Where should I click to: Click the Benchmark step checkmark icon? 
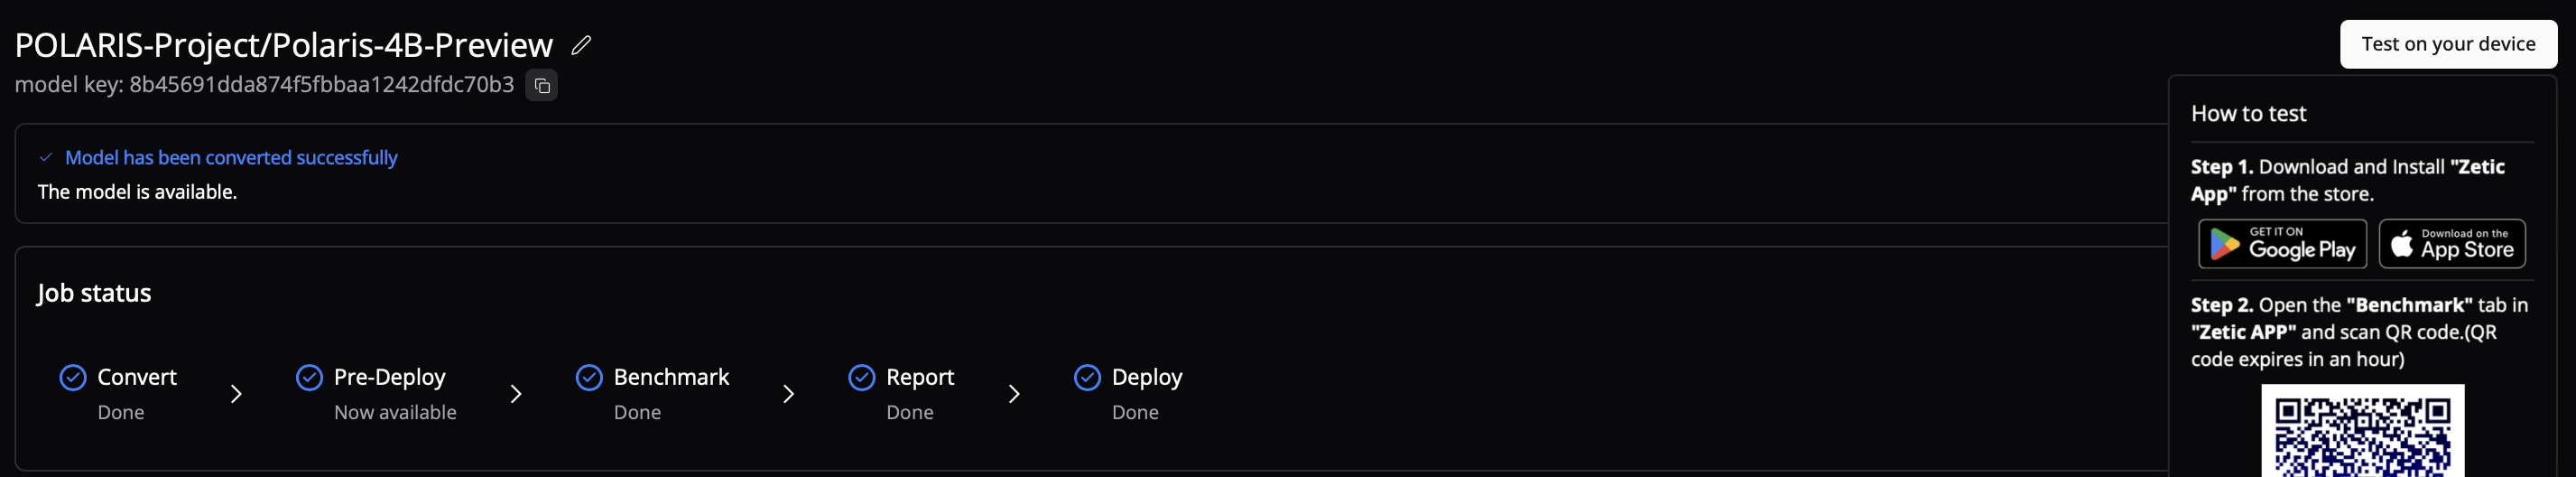point(590,377)
